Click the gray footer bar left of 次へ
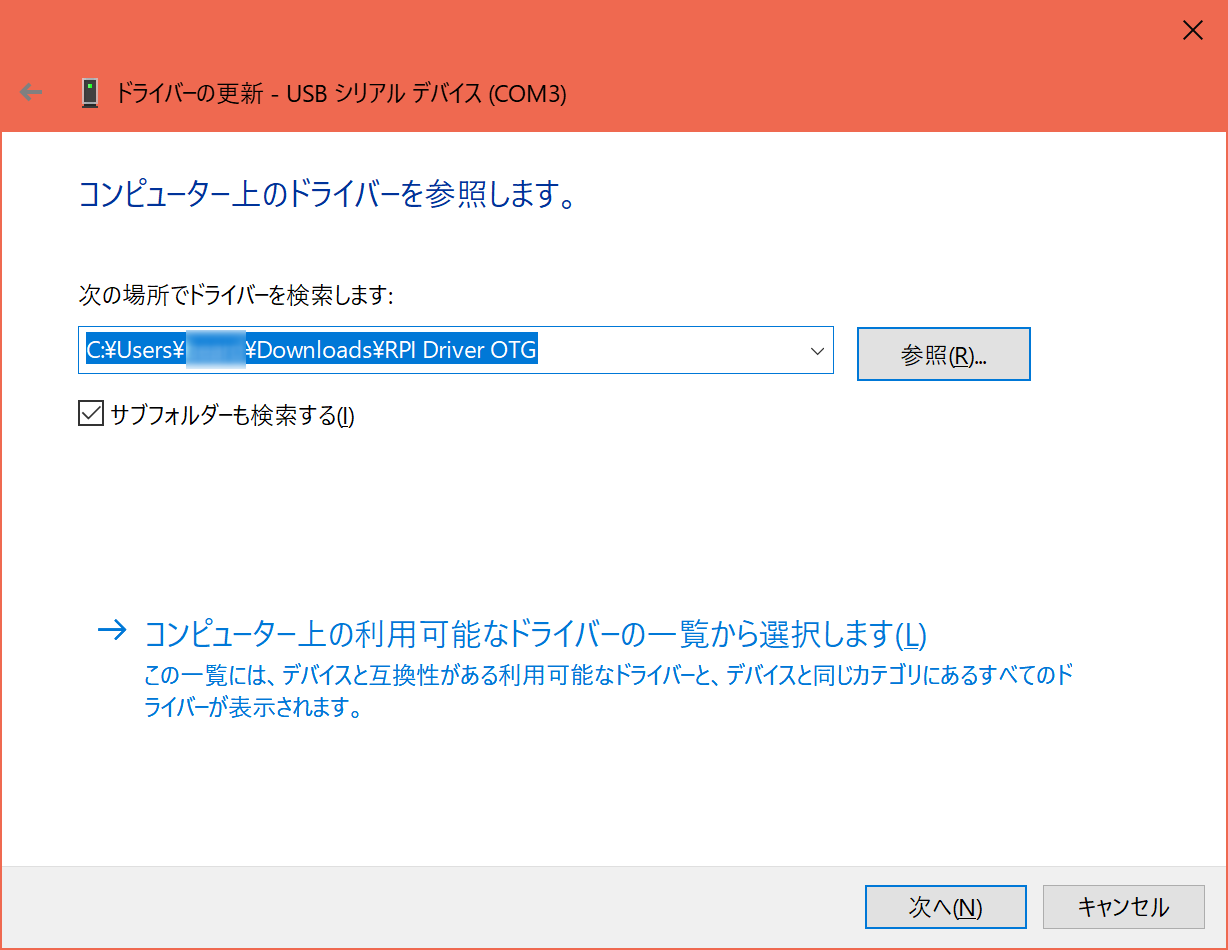 coord(430,907)
